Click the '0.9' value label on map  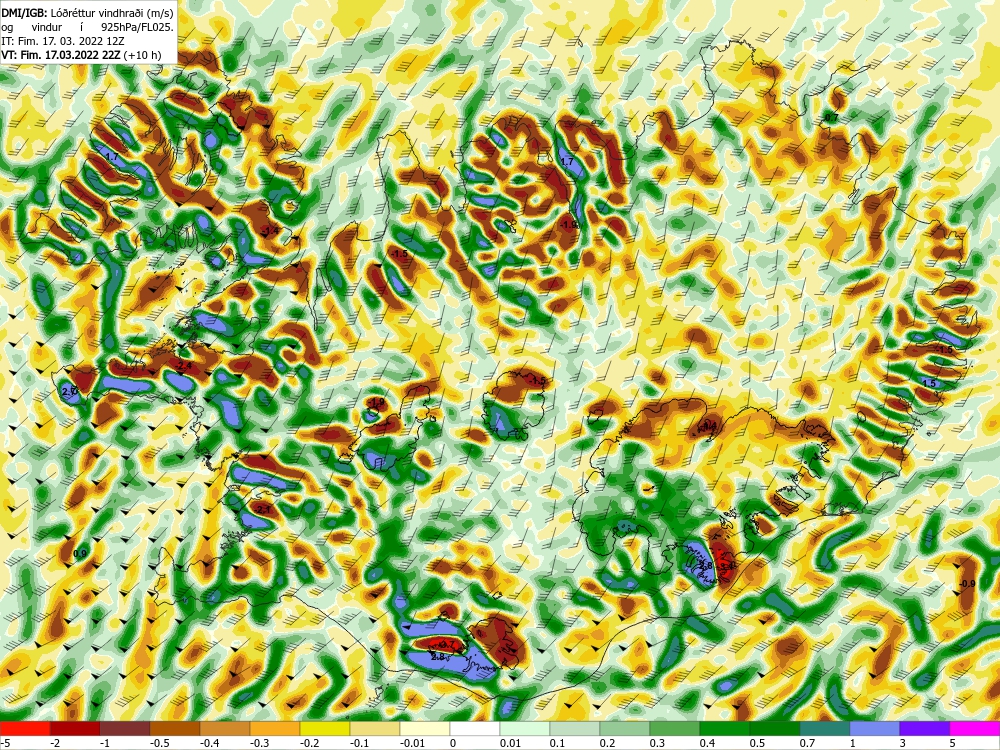point(80,554)
